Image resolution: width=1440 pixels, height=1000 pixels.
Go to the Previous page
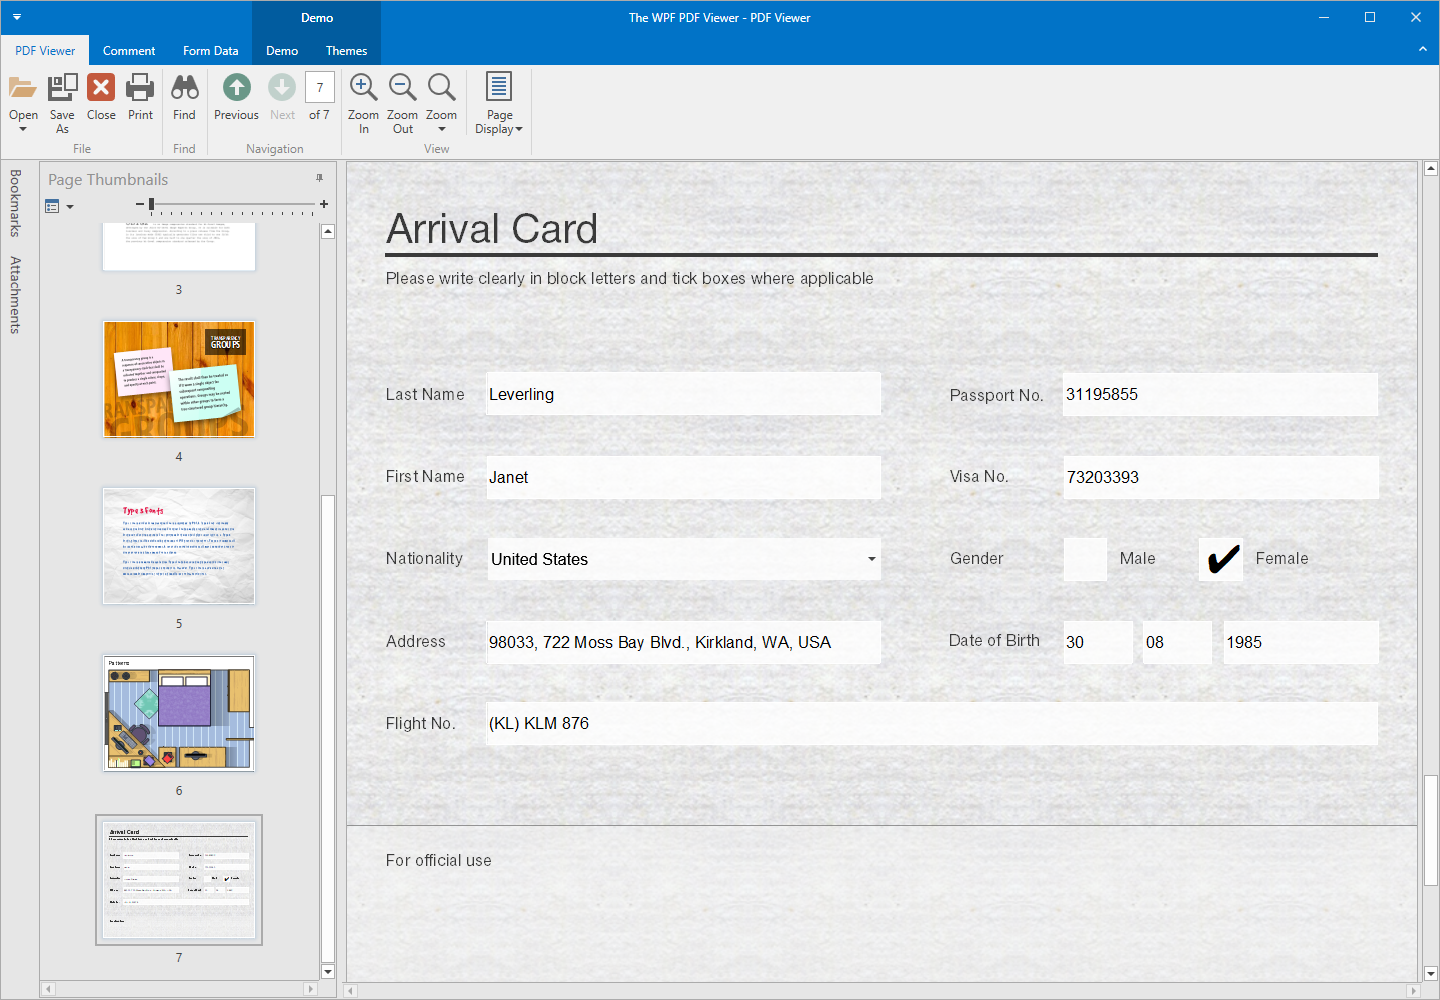236,89
